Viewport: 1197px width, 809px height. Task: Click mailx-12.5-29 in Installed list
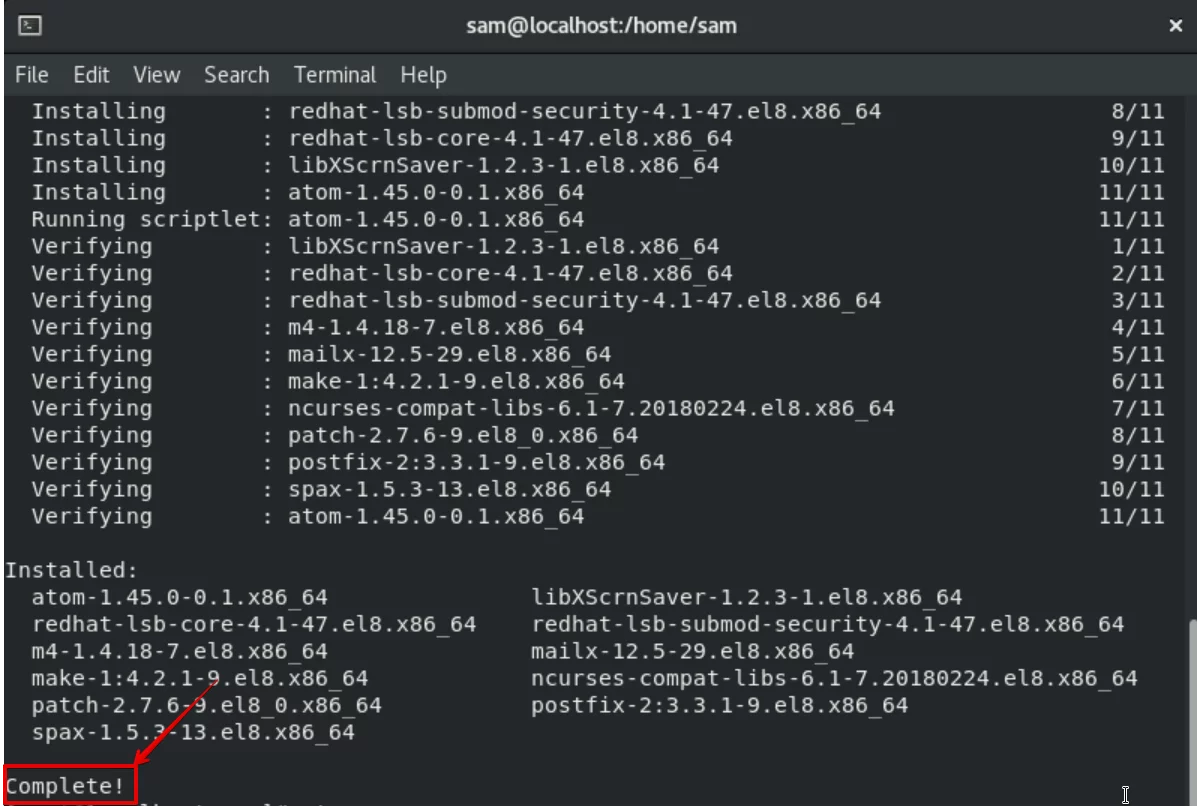point(692,651)
